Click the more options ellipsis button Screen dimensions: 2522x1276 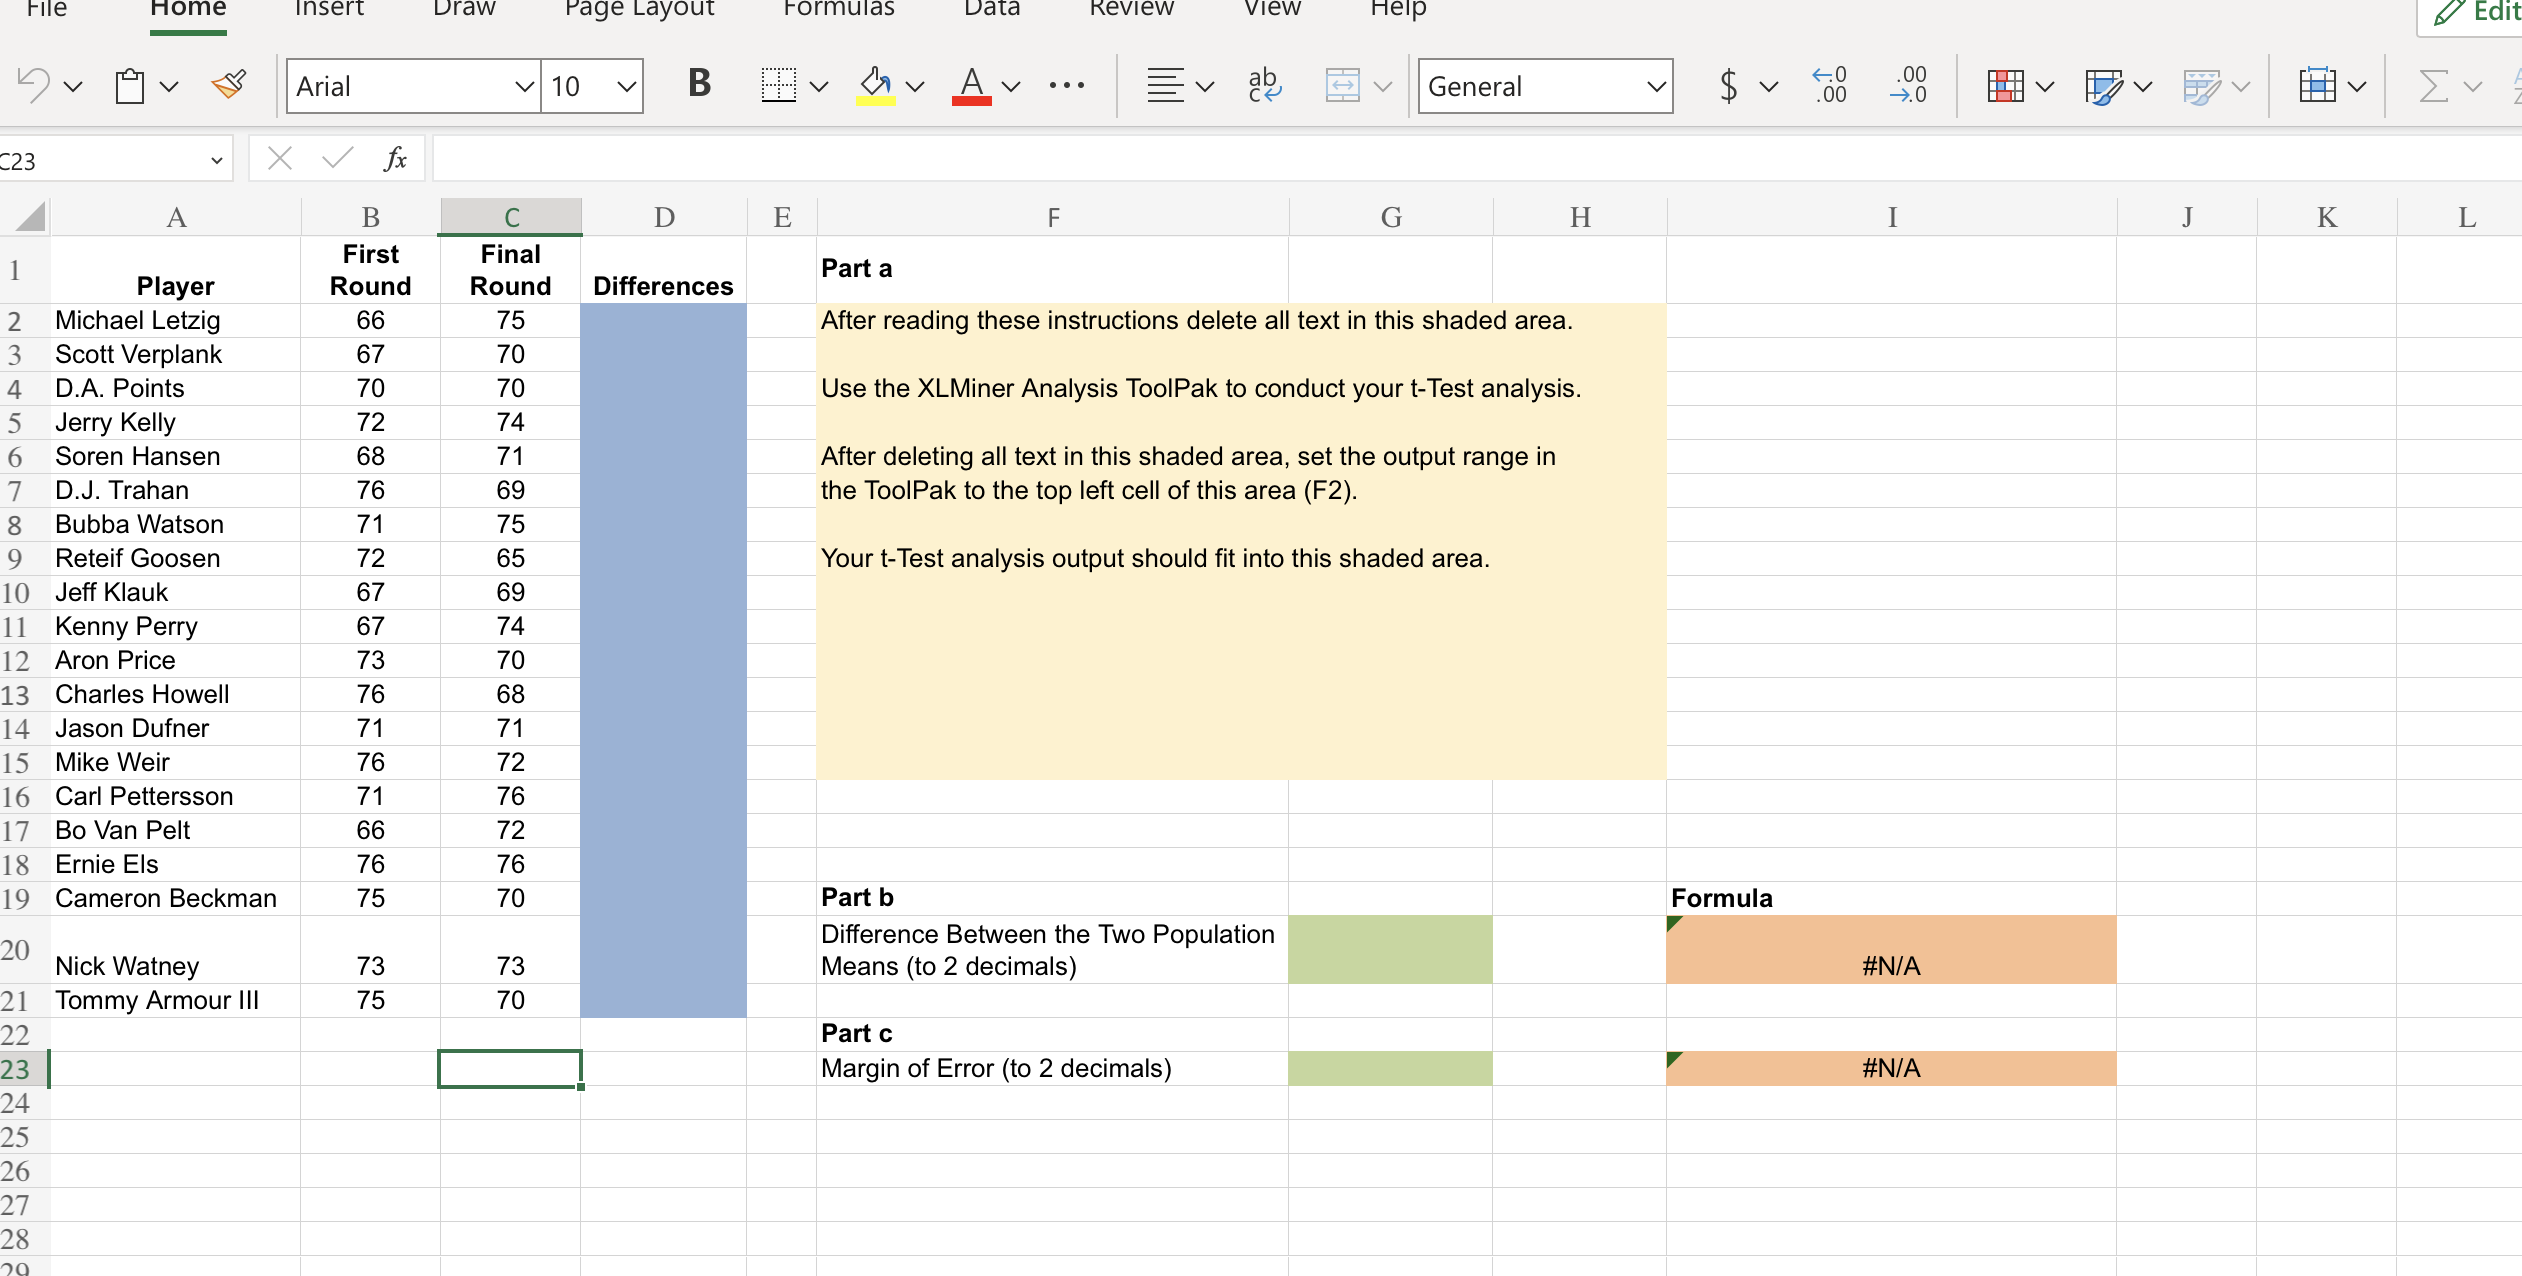pyautogui.click(x=1066, y=86)
